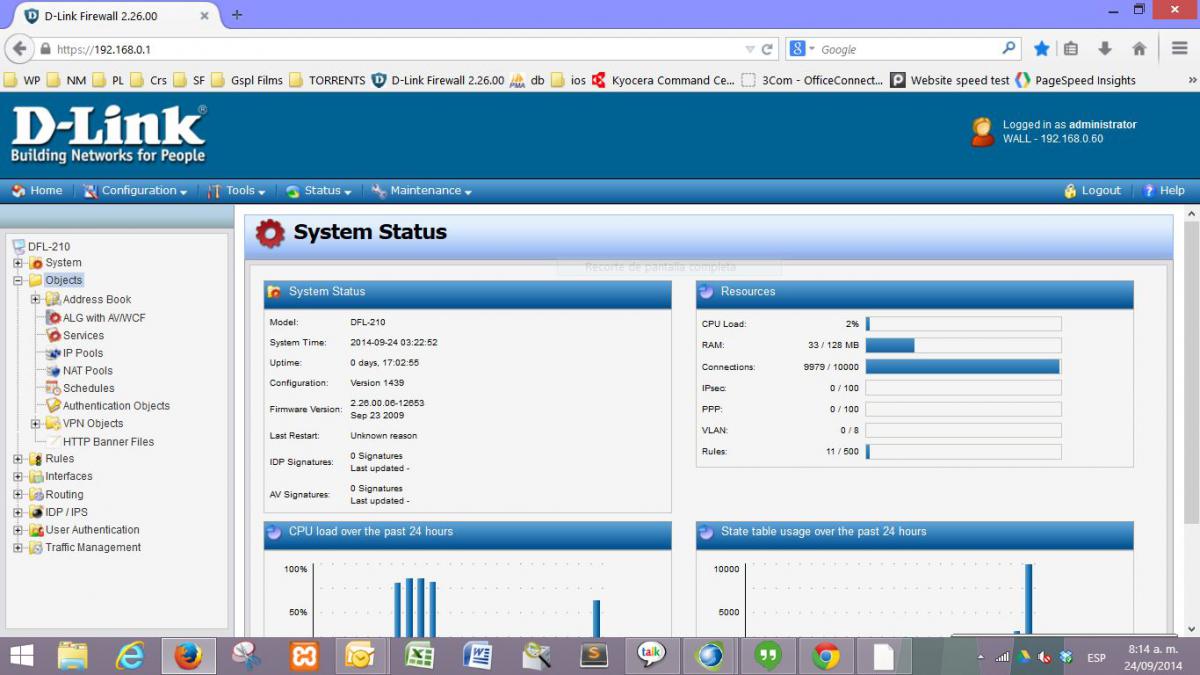Open Word from the taskbar

(478, 655)
